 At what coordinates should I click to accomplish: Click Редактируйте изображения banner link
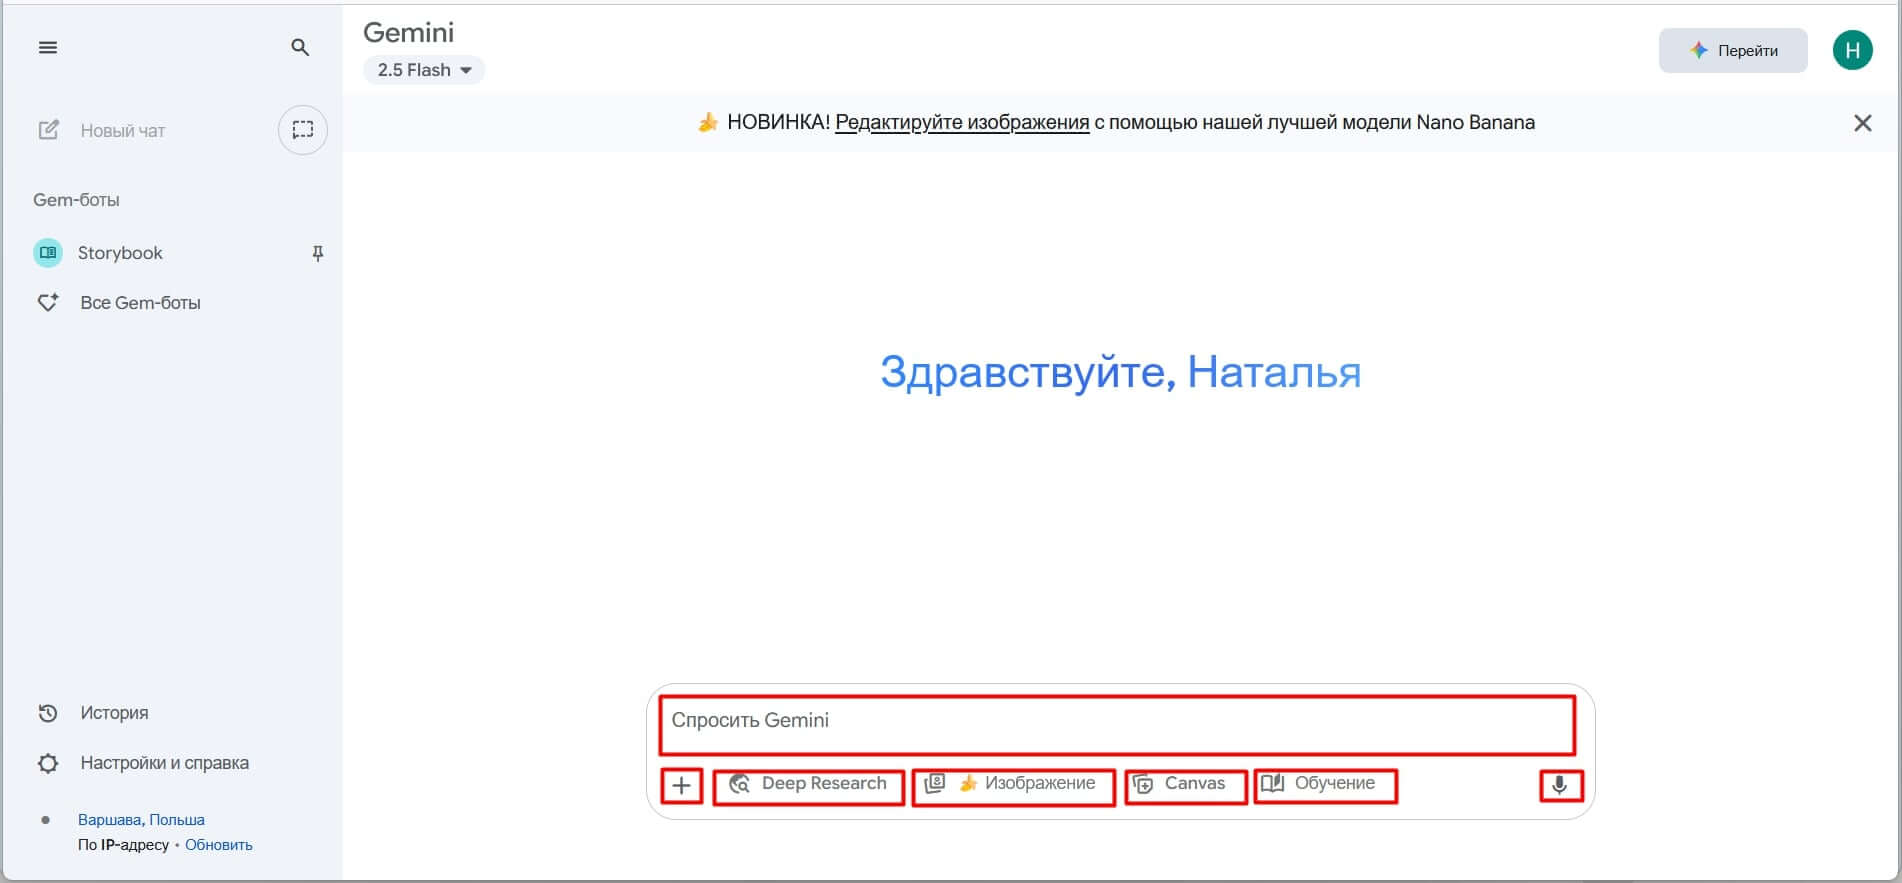(x=962, y=123)
